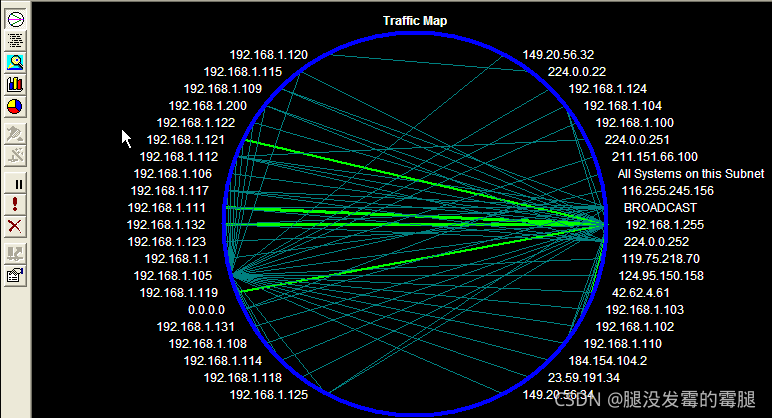Select external host 23.59.191.34 label

pos(584,378)
